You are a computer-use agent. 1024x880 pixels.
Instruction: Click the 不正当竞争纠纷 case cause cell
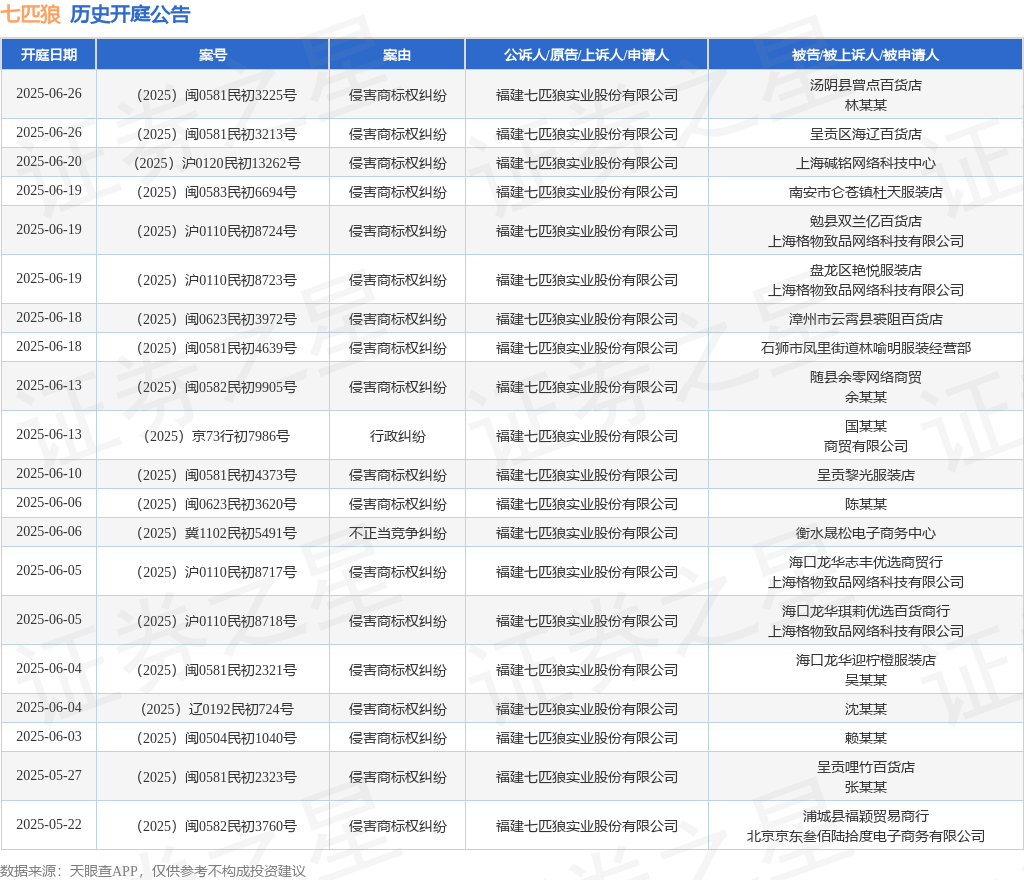pos(398,533)
